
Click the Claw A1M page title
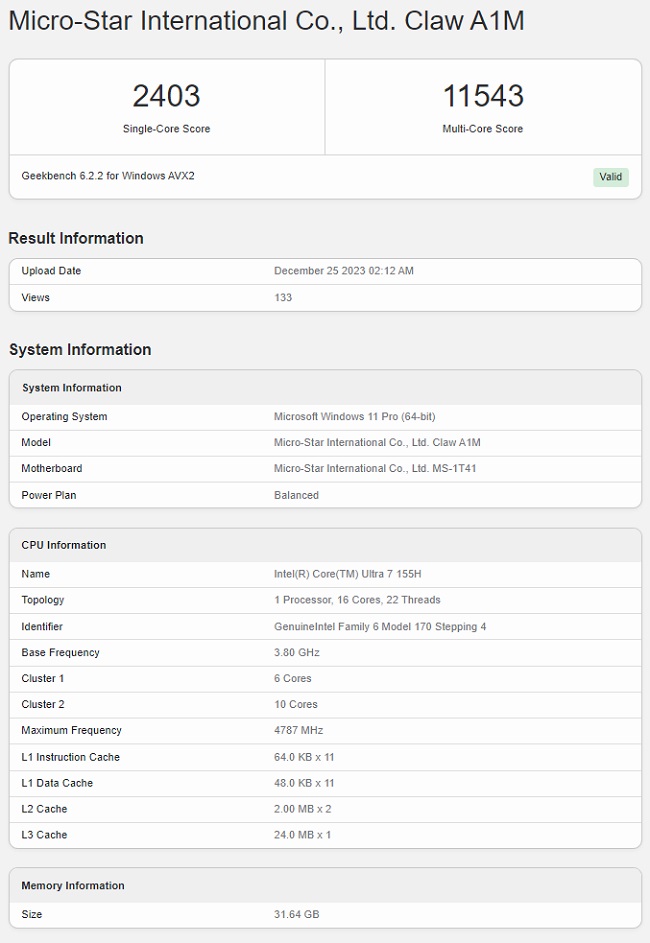point(266,21)
